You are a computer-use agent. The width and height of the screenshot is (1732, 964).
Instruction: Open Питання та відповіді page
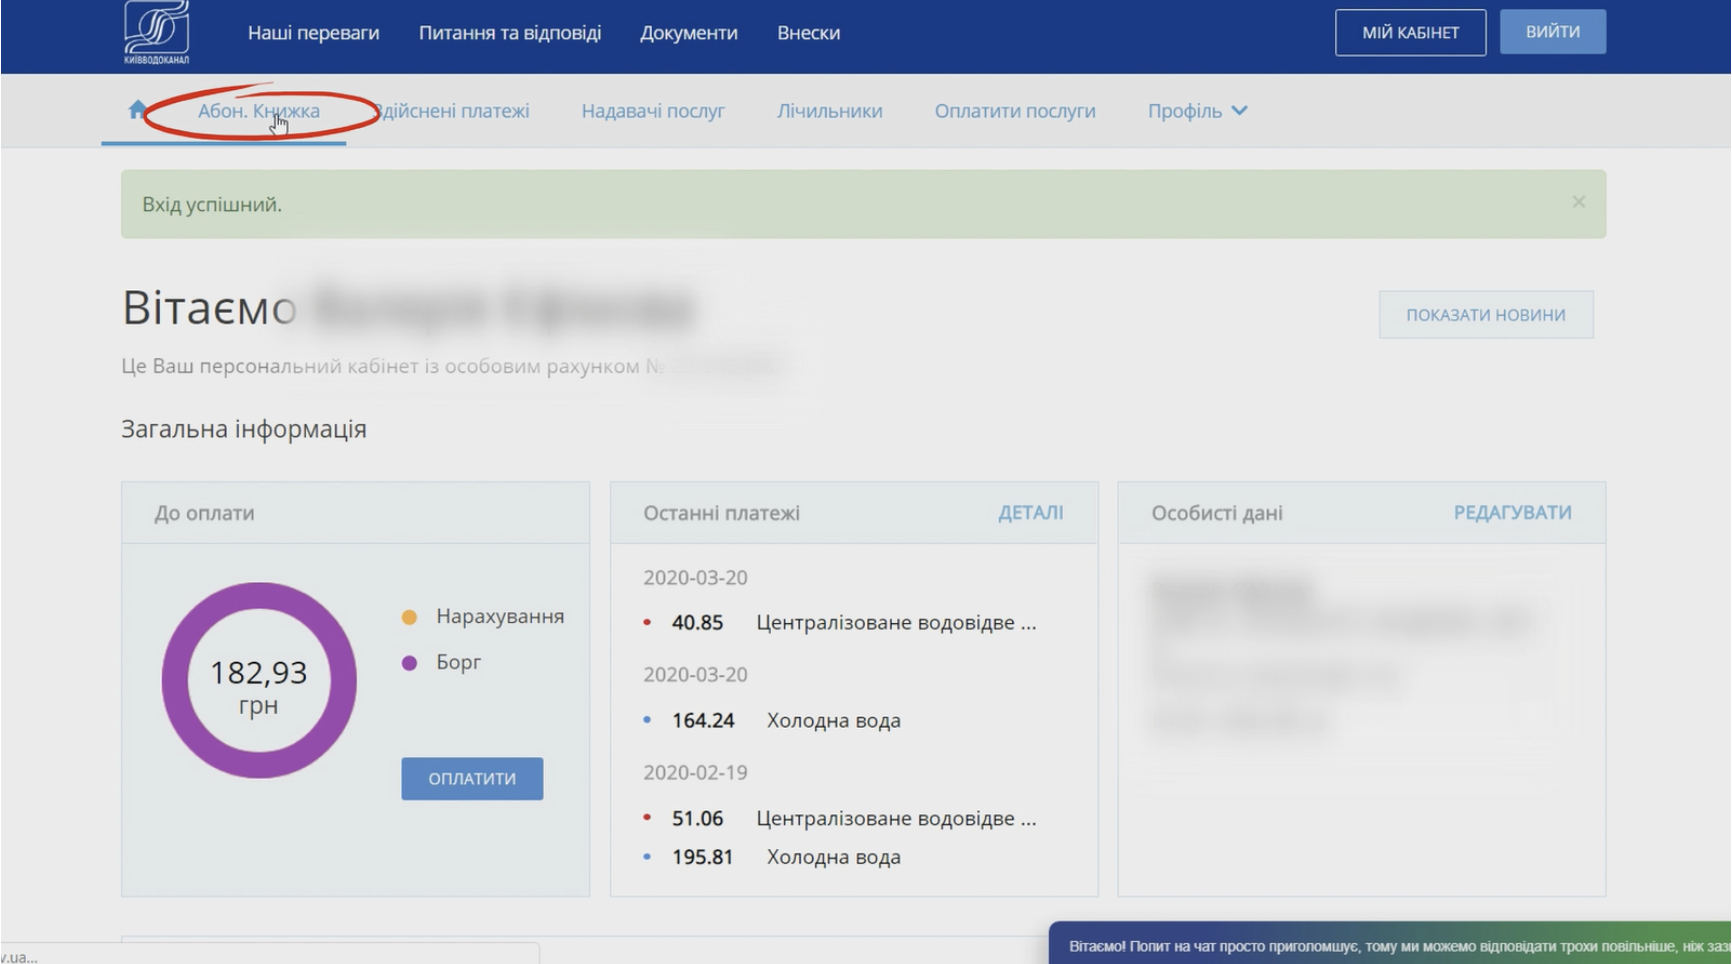tap(510, 33)
